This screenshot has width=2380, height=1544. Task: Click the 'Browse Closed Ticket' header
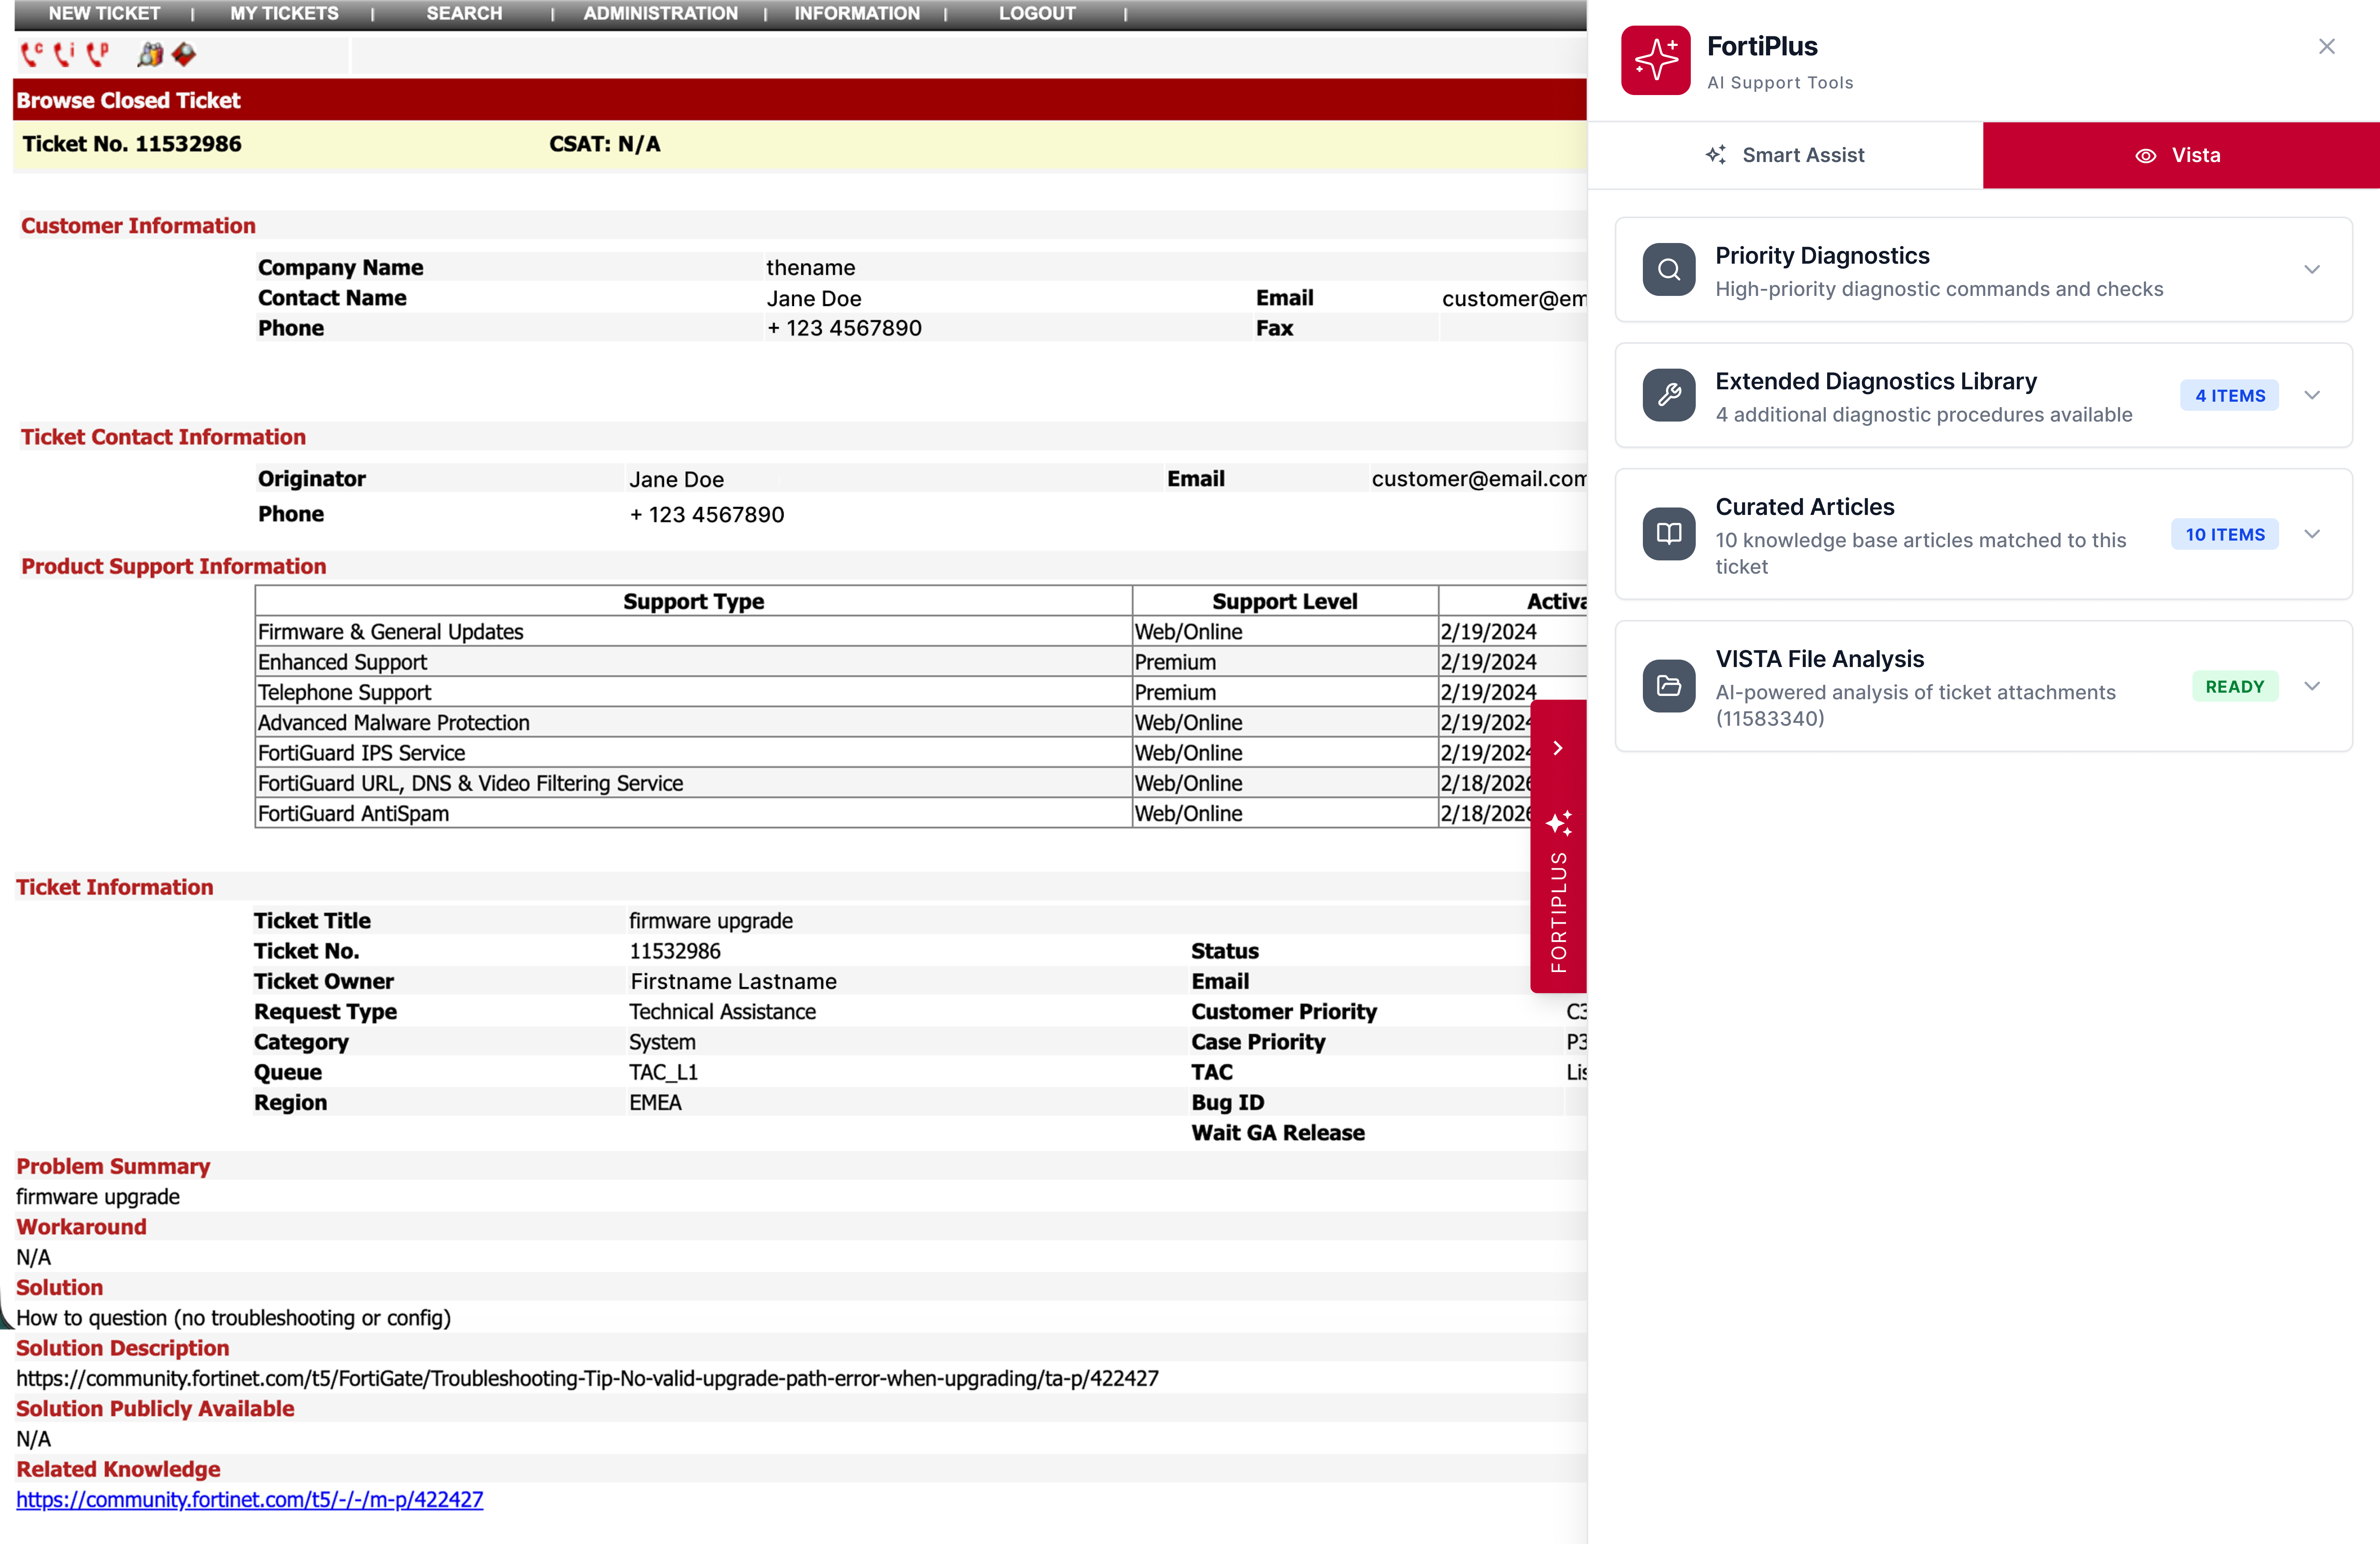point(128,100)
